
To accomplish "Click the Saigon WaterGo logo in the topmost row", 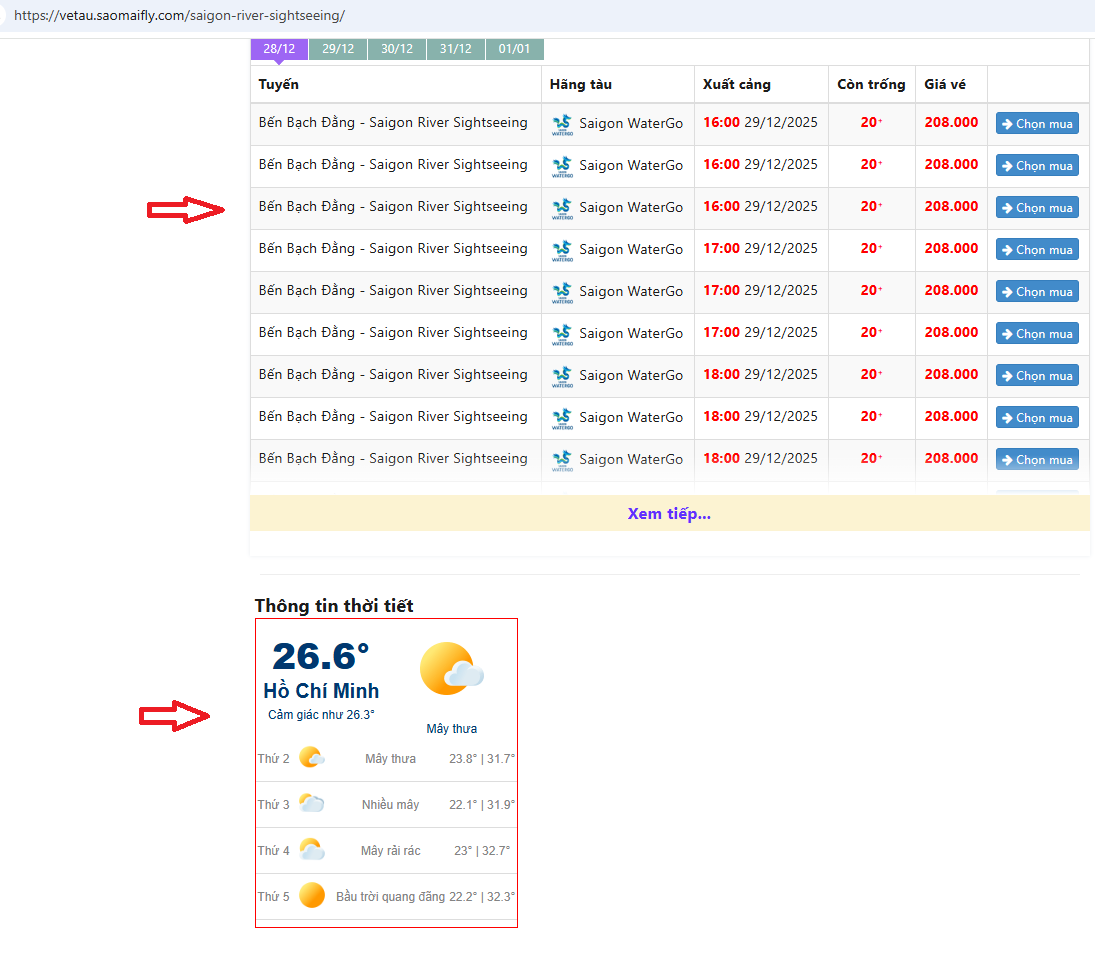I will point(562,124).
